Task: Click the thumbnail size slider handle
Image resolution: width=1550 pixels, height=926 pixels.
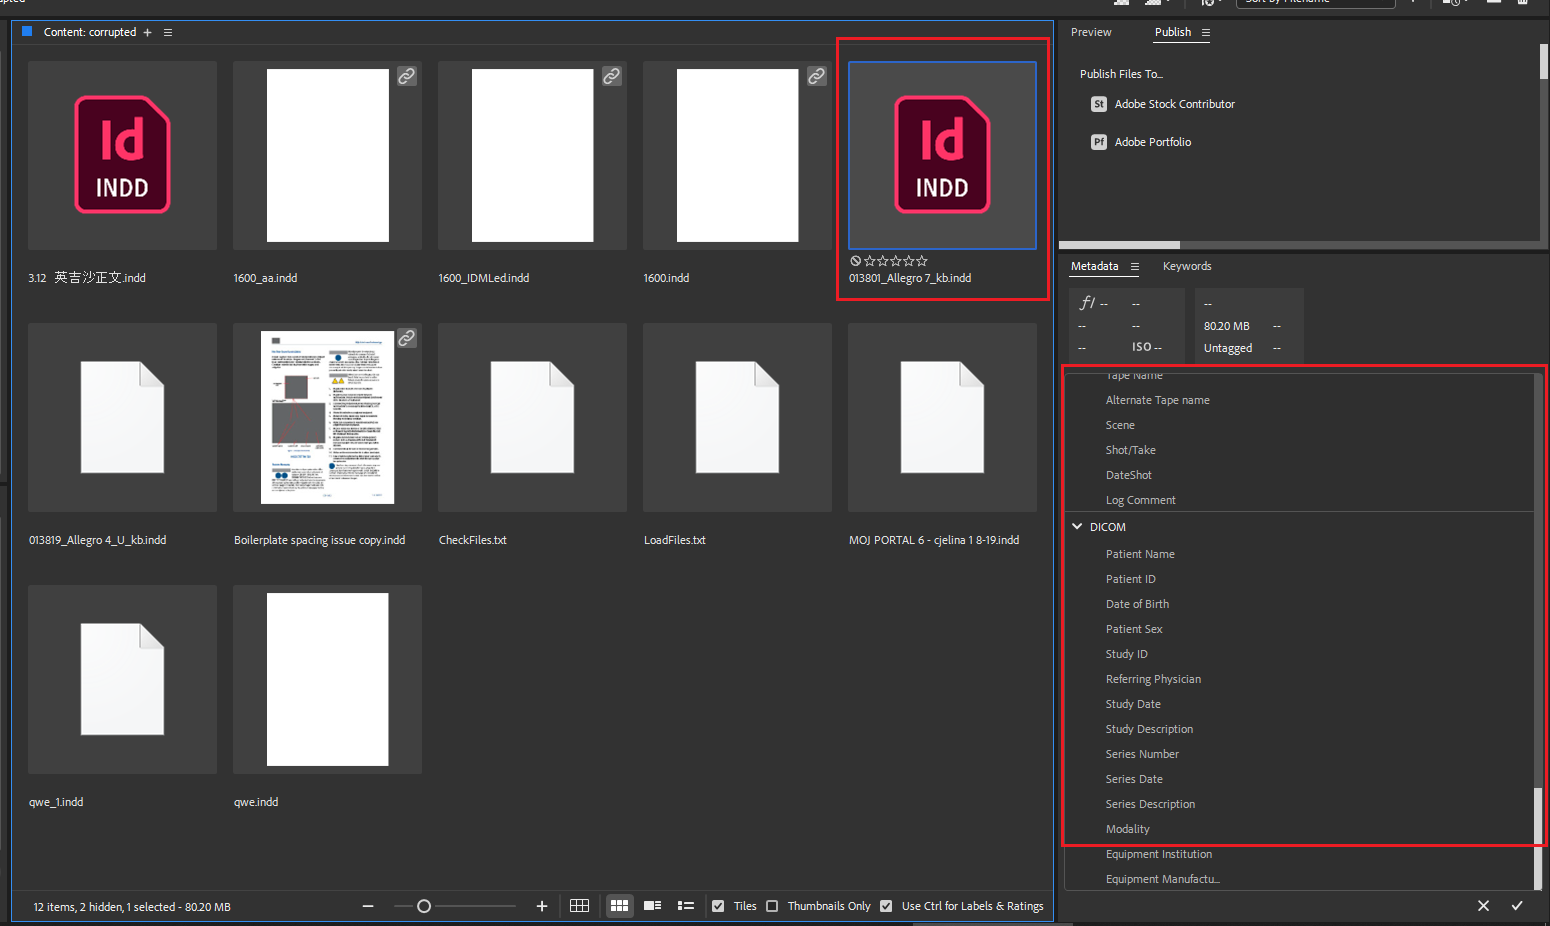Action: tap(424, 906)
